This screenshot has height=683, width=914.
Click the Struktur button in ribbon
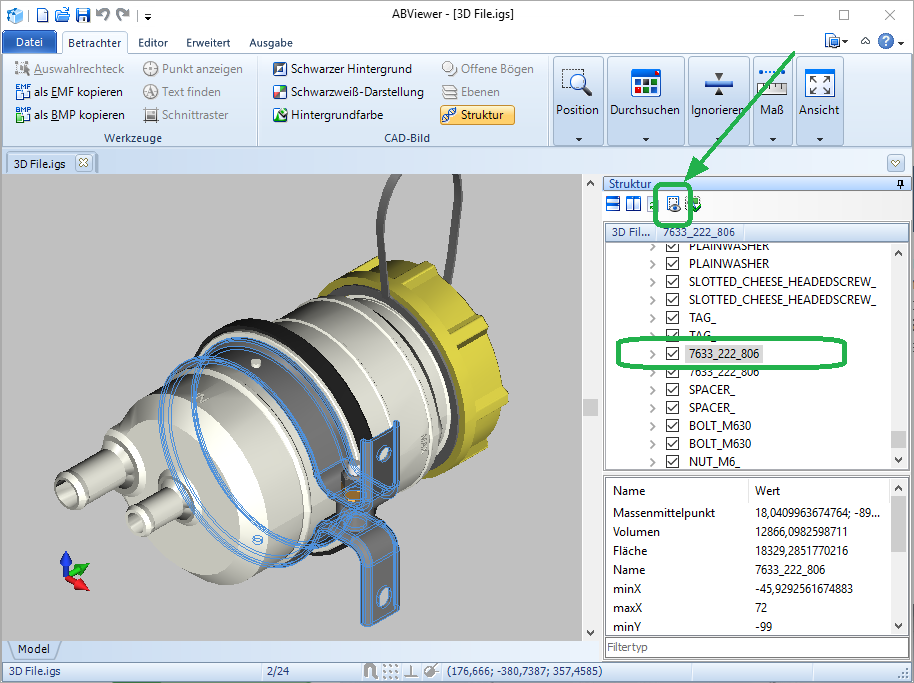477,115
